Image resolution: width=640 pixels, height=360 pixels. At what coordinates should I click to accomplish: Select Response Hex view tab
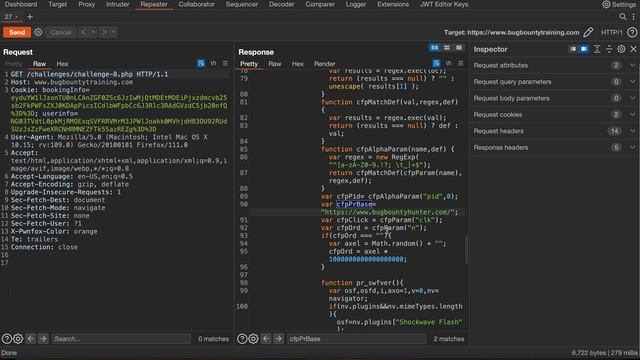click(x=298, y=64)
